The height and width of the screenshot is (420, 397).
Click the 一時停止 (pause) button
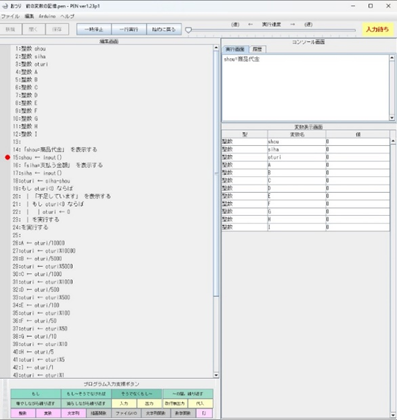pos(94,29)
